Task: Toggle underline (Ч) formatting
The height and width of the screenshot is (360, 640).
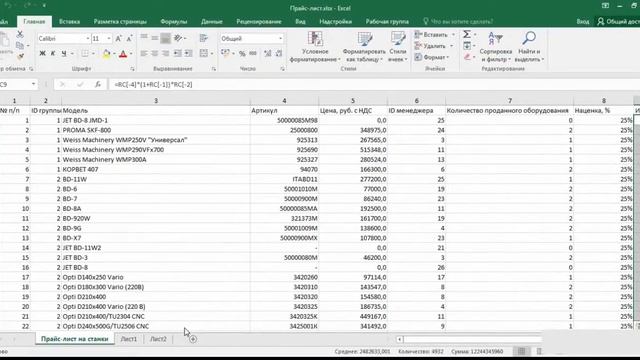Action: (64, 53)
